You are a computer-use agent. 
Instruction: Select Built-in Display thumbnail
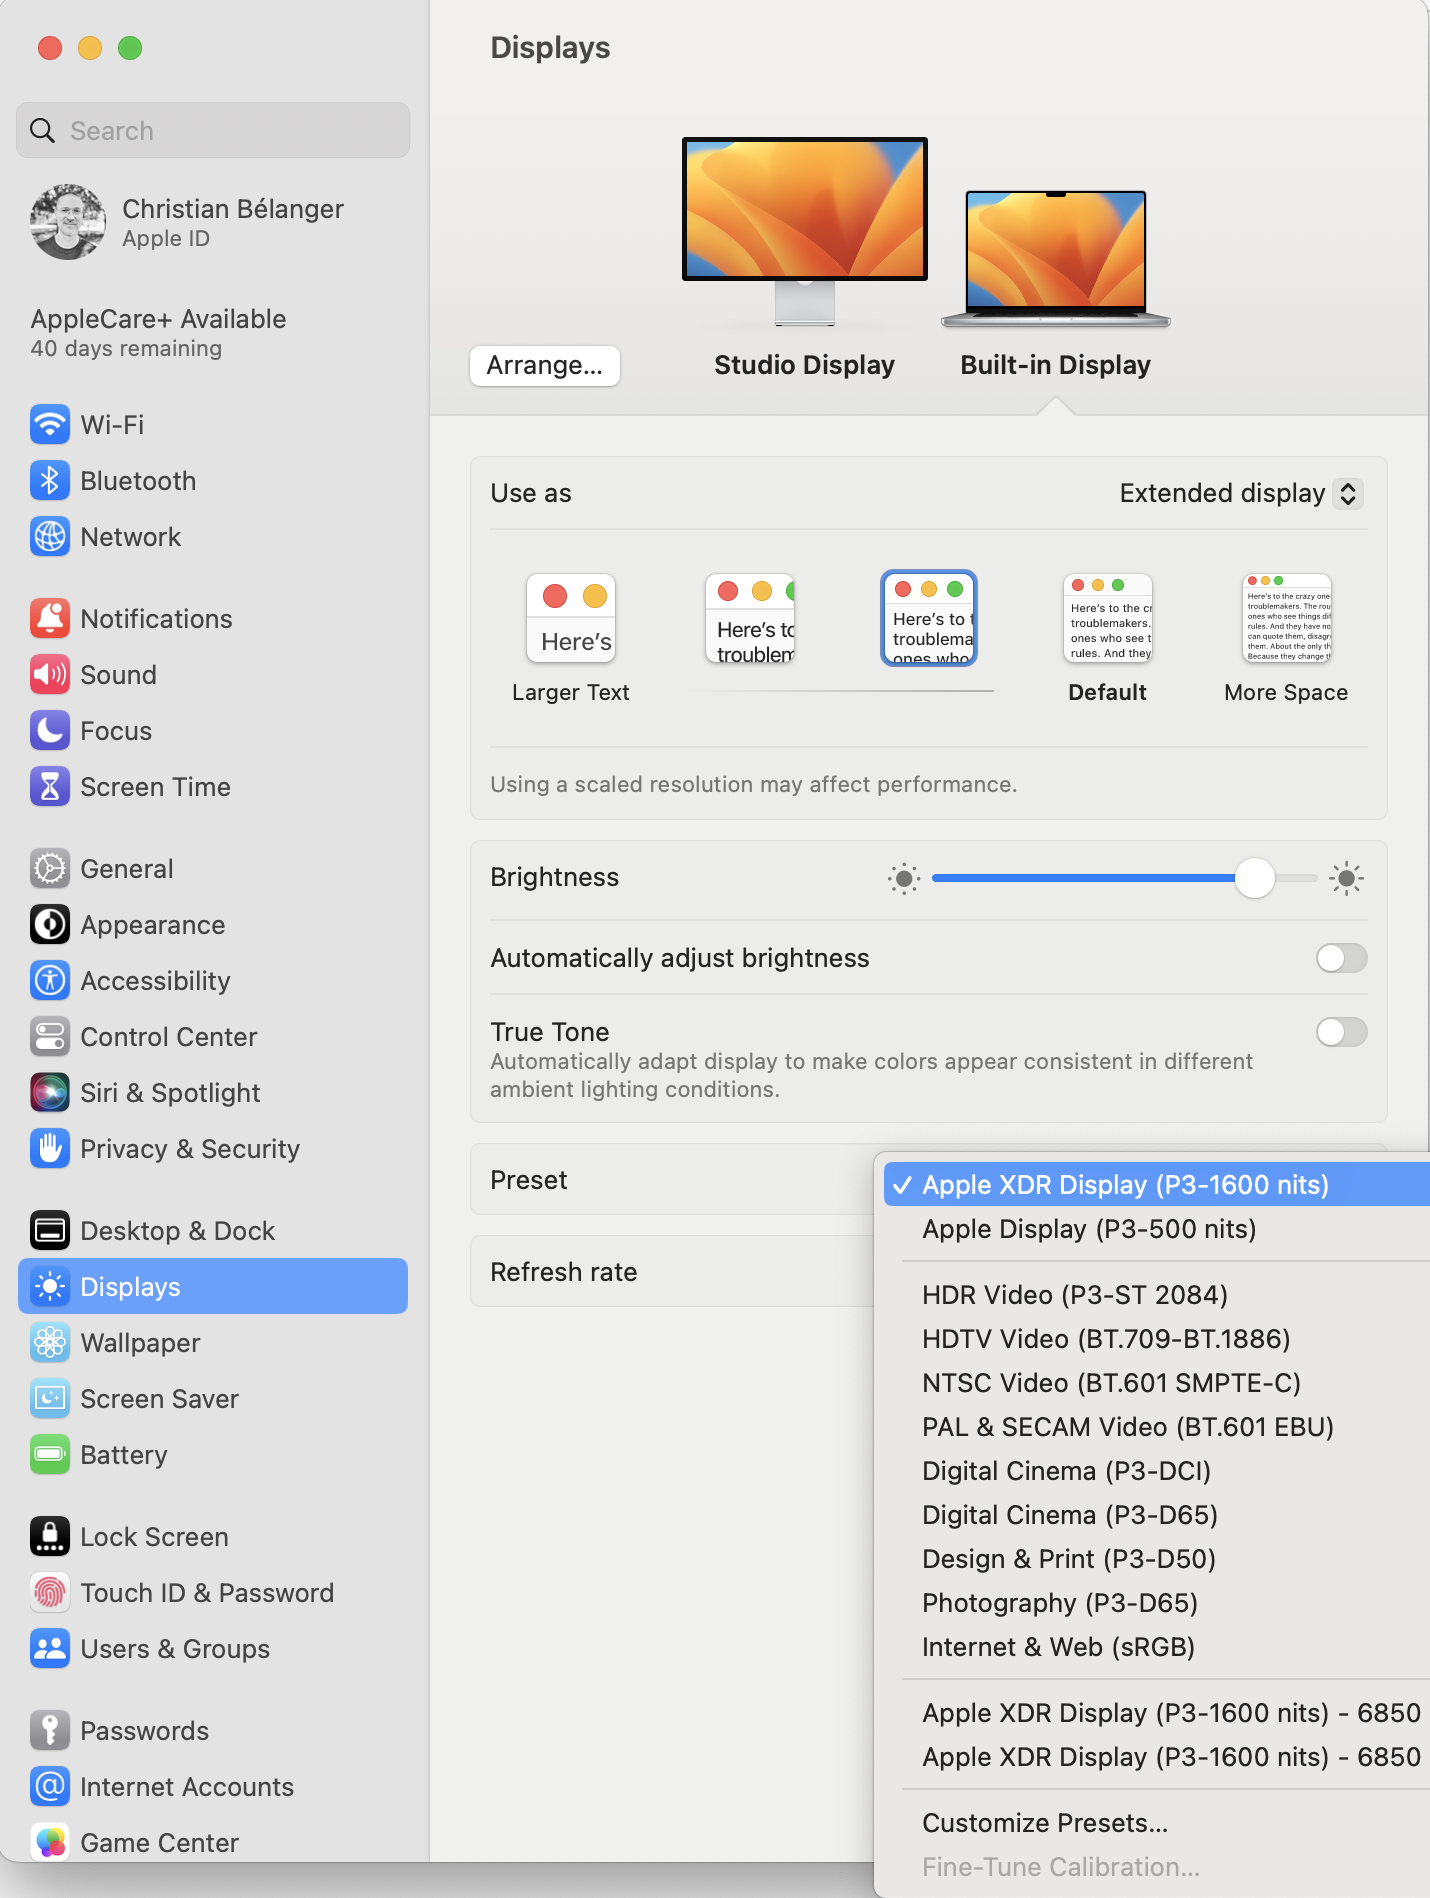tap(1056, 259)
